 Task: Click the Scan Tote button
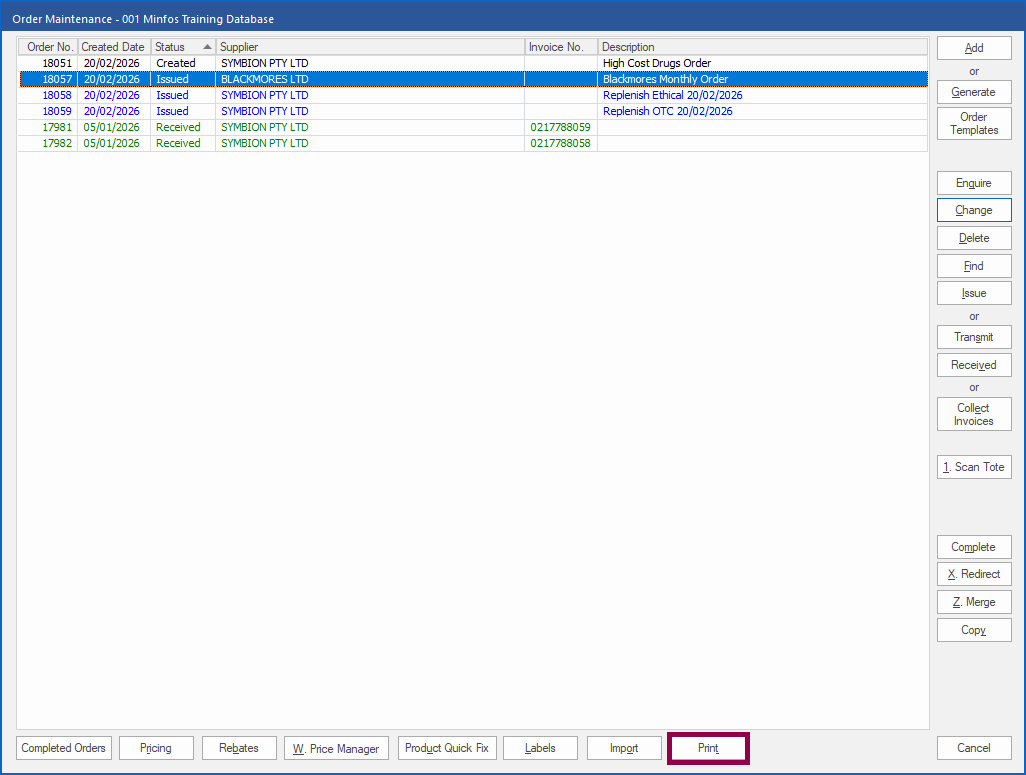973,467
